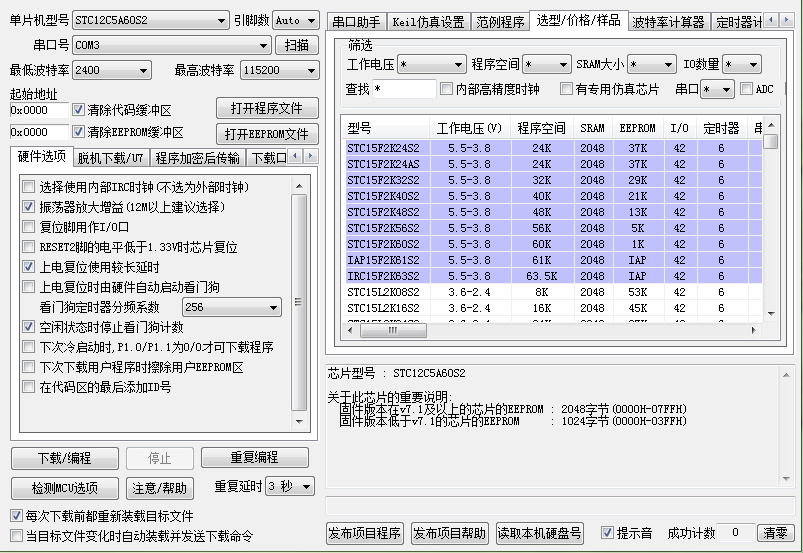The height and width of the screenshot is (553, 803).
Task: Enable 下次下载用户程序时擦除用户EEPROM区 checkbox
Action: tap(29, 367)
